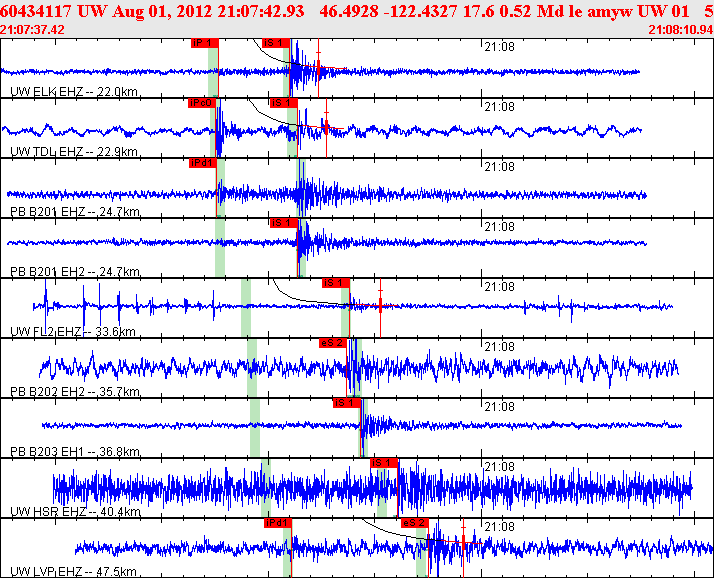This screenshot has height=578, width=714.
Task: Click the eS 2 pick flag on LVP trace
Action: [x=415, y=522]
